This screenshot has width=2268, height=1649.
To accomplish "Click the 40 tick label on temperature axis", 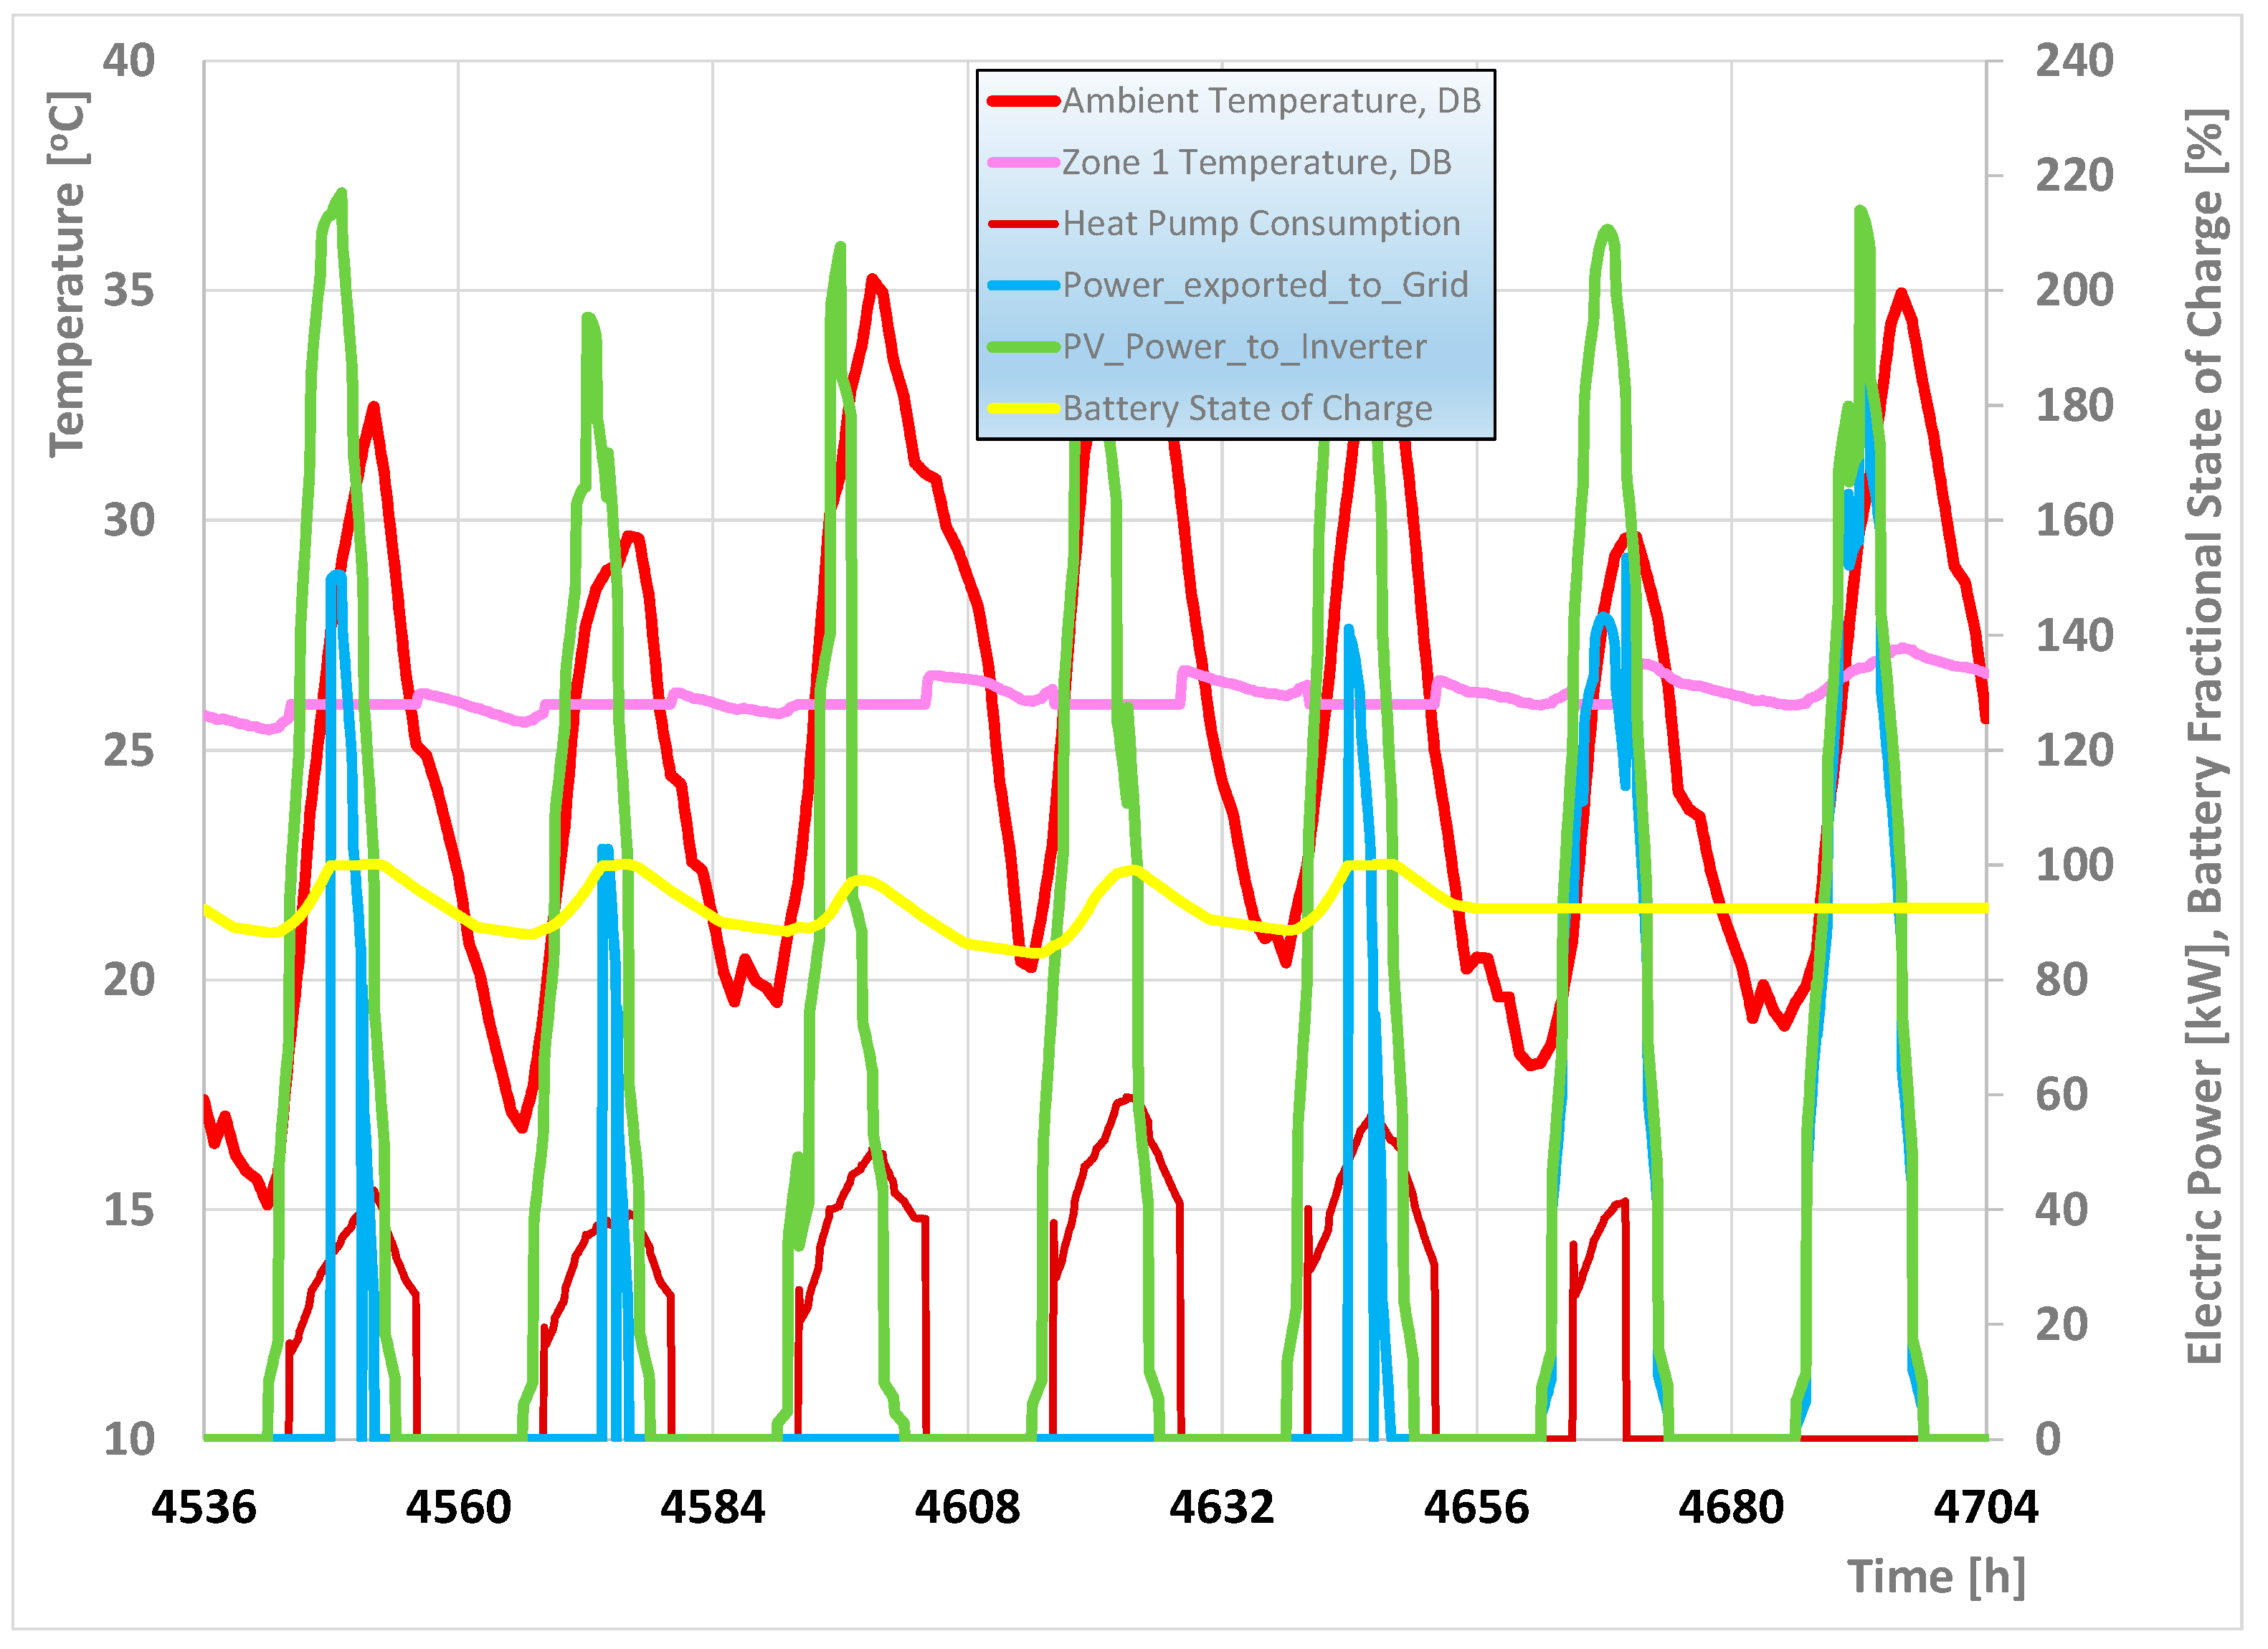I will coord(129,62).
